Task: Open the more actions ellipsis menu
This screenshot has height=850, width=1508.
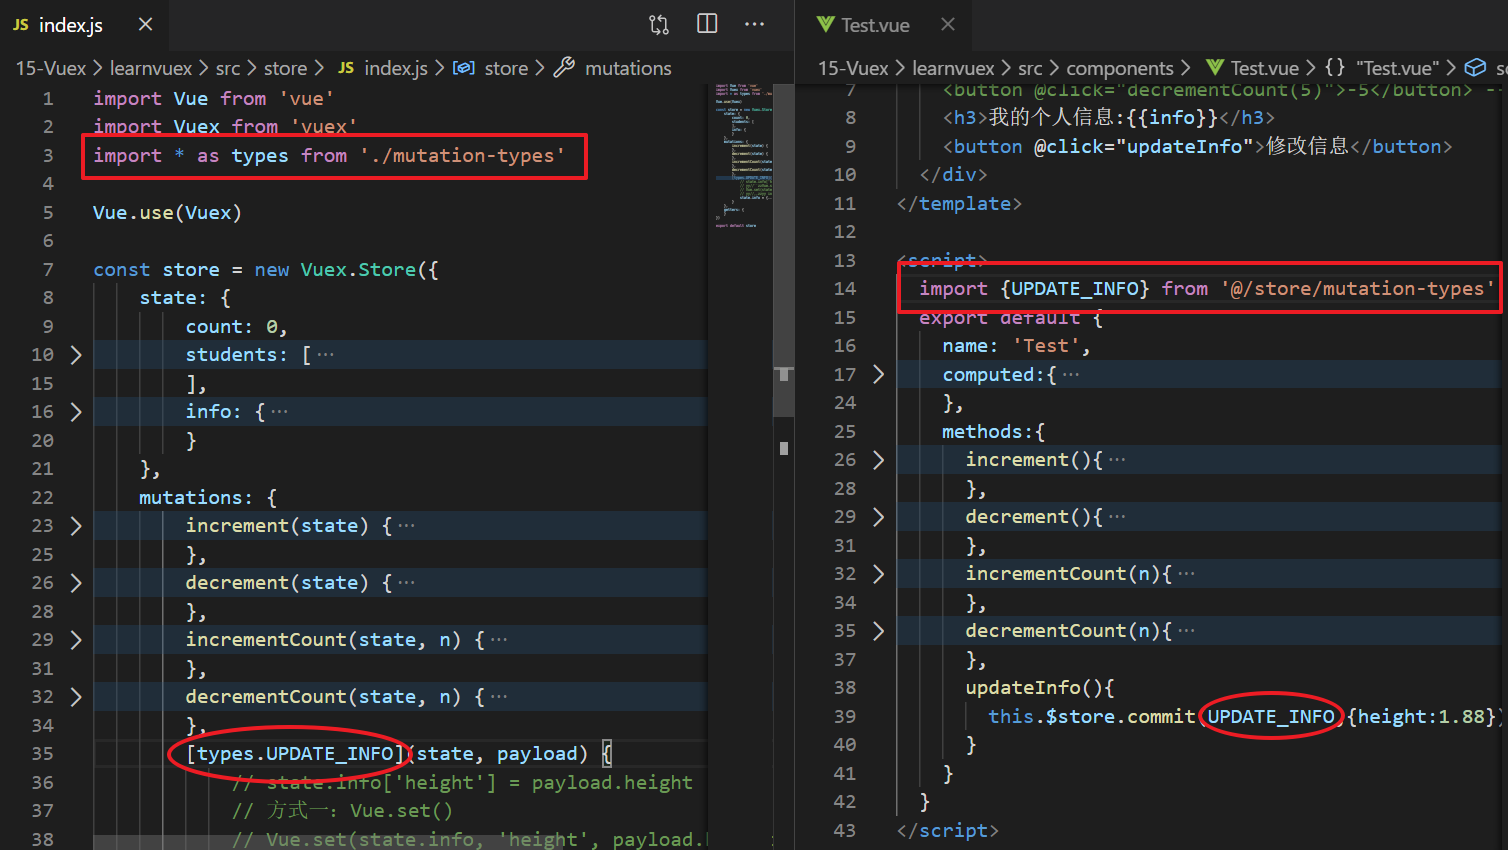Action: (755, 25)
